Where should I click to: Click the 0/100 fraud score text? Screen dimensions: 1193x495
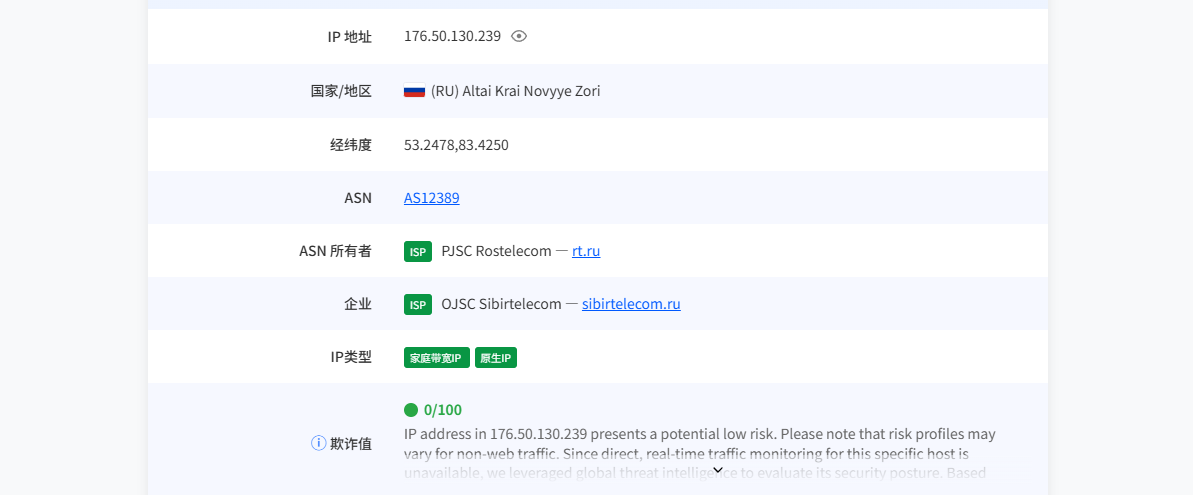(443, 411)
